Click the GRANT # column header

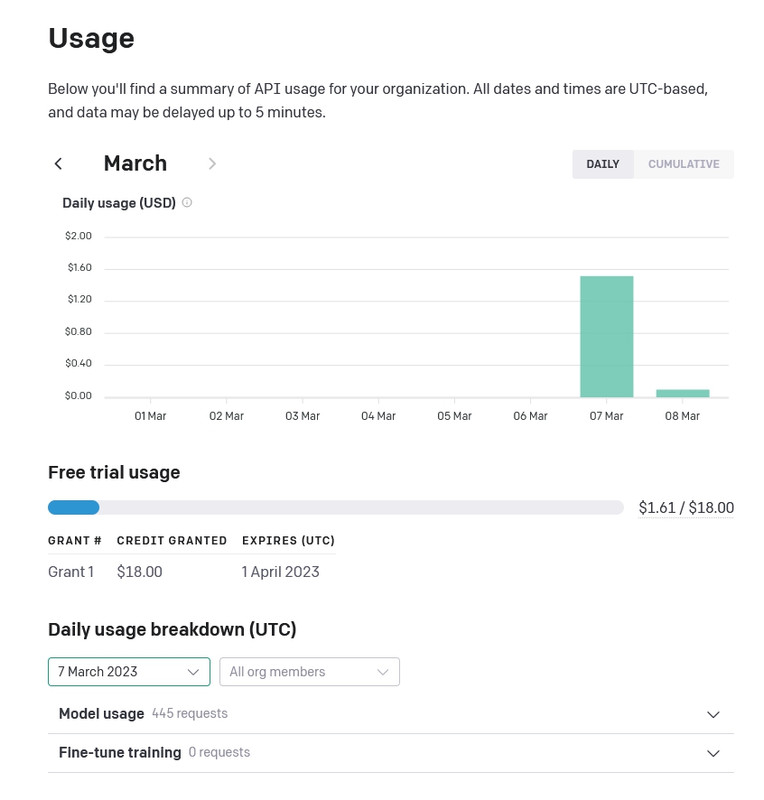75,541
